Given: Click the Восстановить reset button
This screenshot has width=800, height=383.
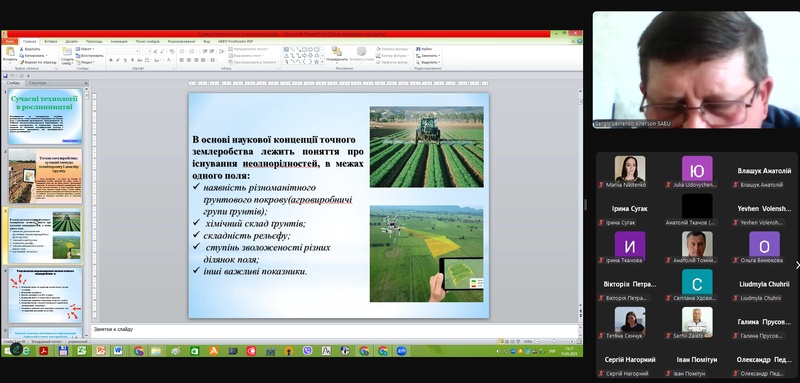Looking at the screenshot, I should (90, 56).
